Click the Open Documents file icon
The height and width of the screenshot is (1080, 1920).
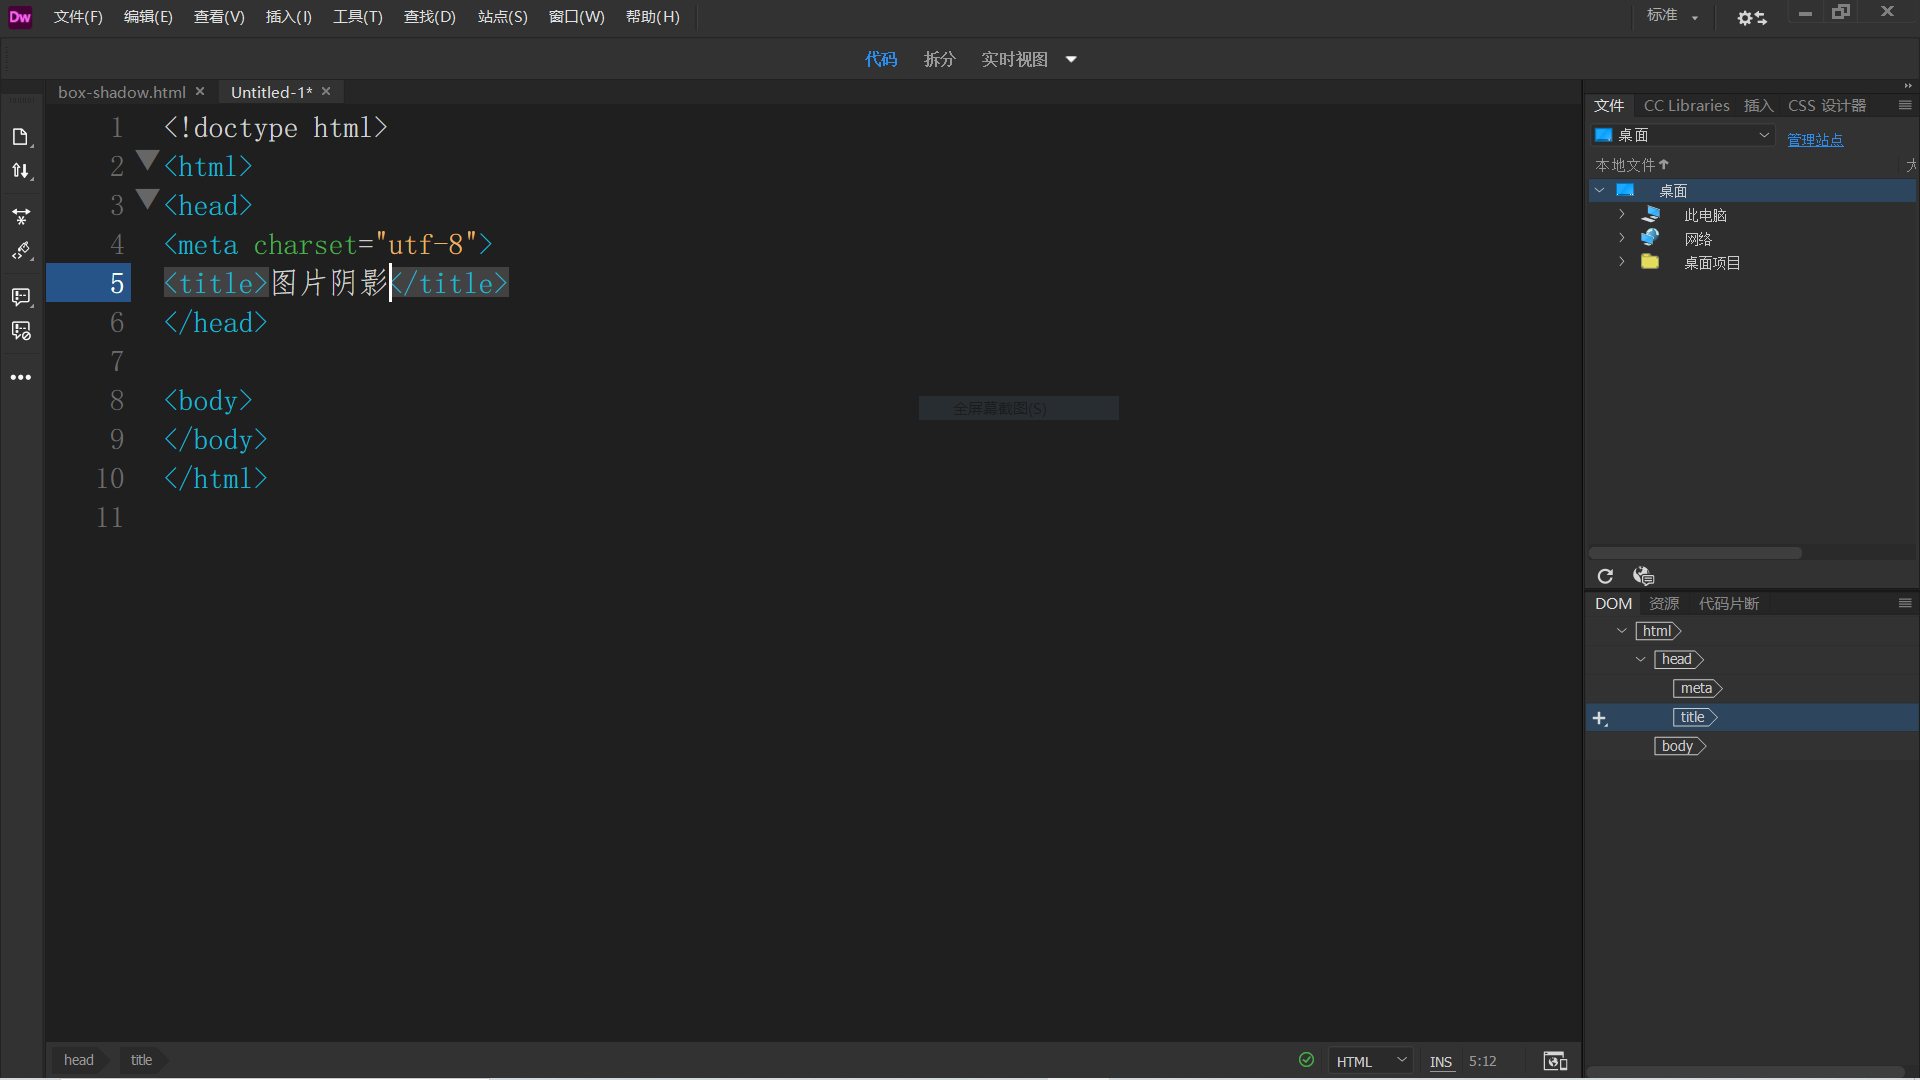pyautogui.click(x=20, y=137)
